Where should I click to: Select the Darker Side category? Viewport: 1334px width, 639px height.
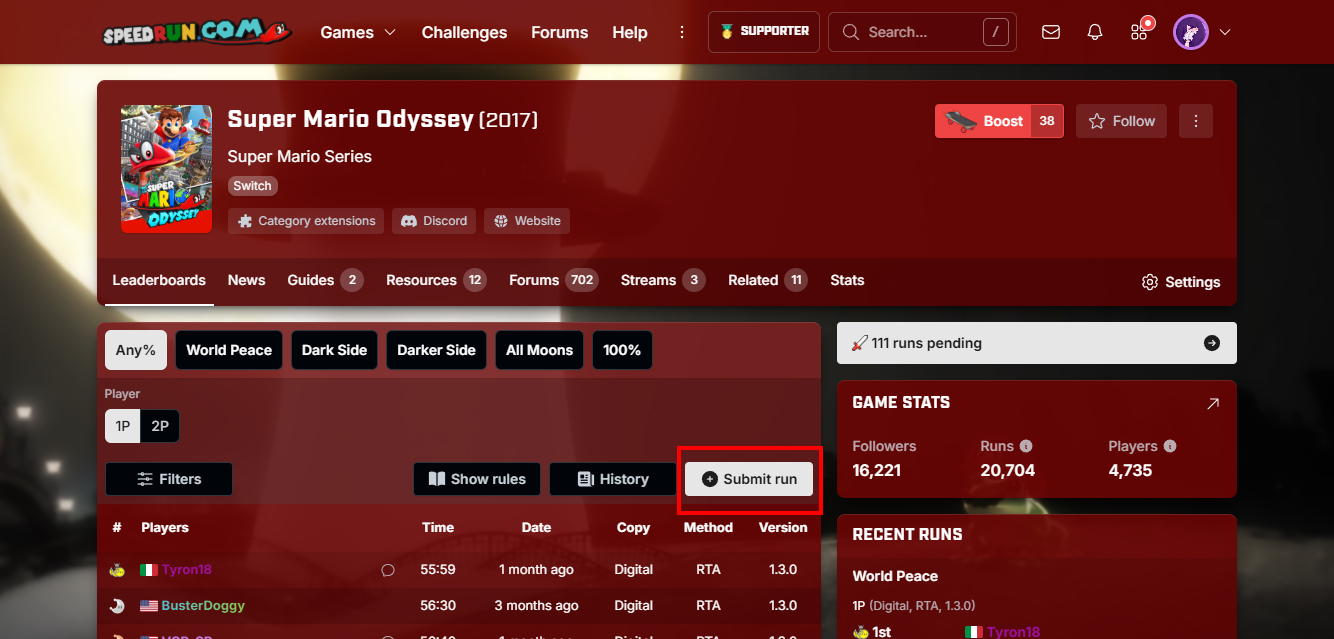pos(436,350)
